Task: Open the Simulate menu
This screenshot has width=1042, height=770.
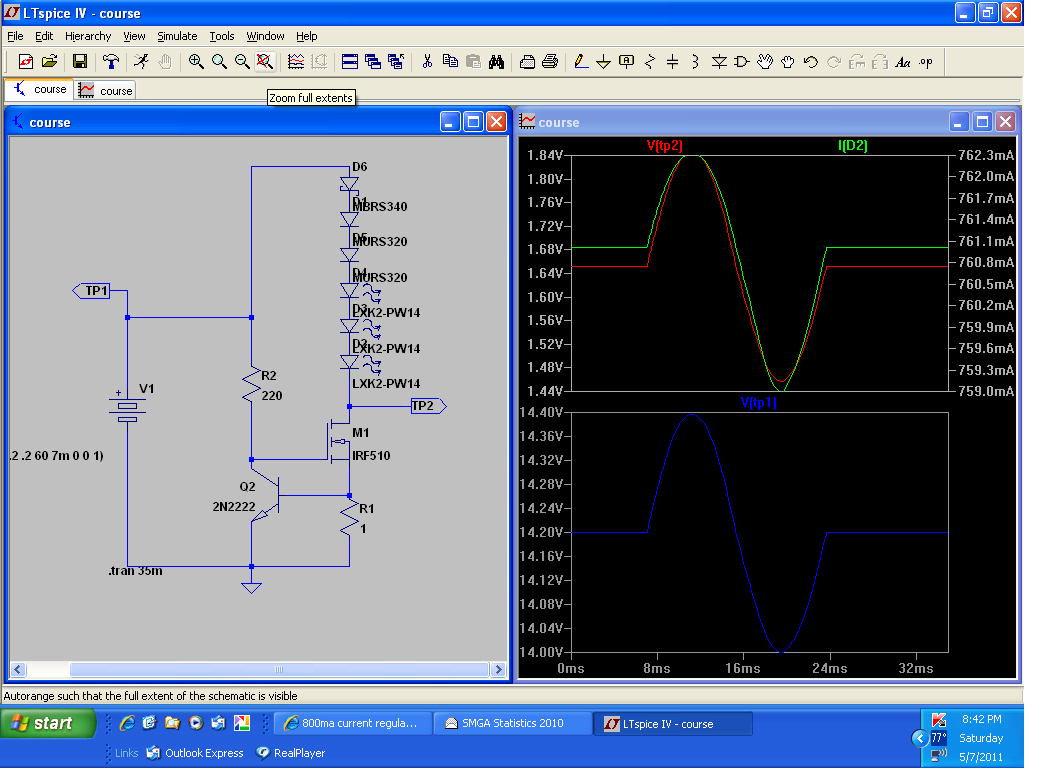Action: [x=177, y=36]
